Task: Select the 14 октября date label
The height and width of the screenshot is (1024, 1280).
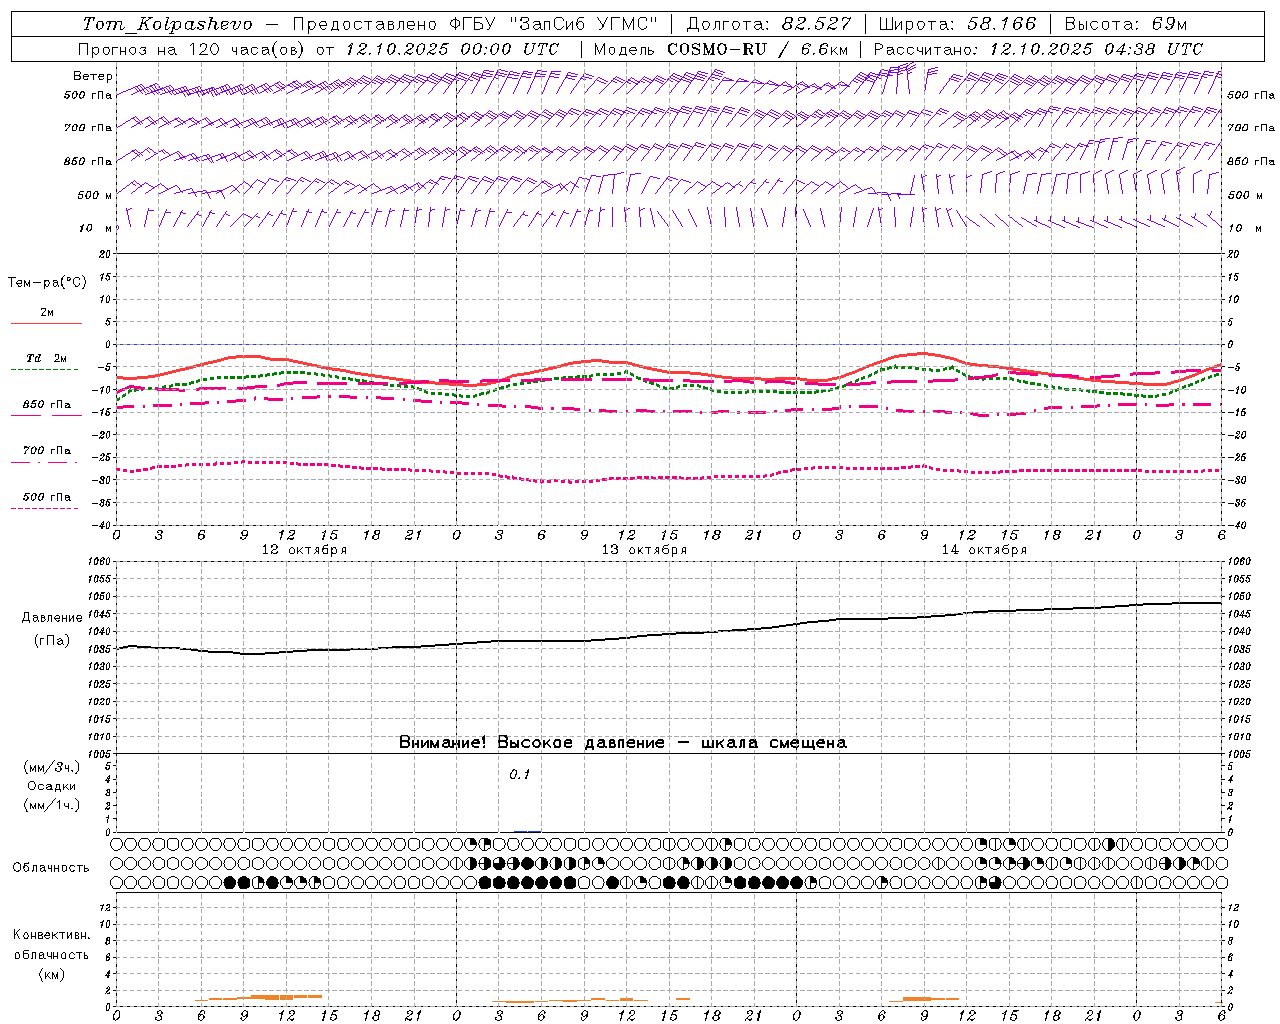Action: coord(984,550)
